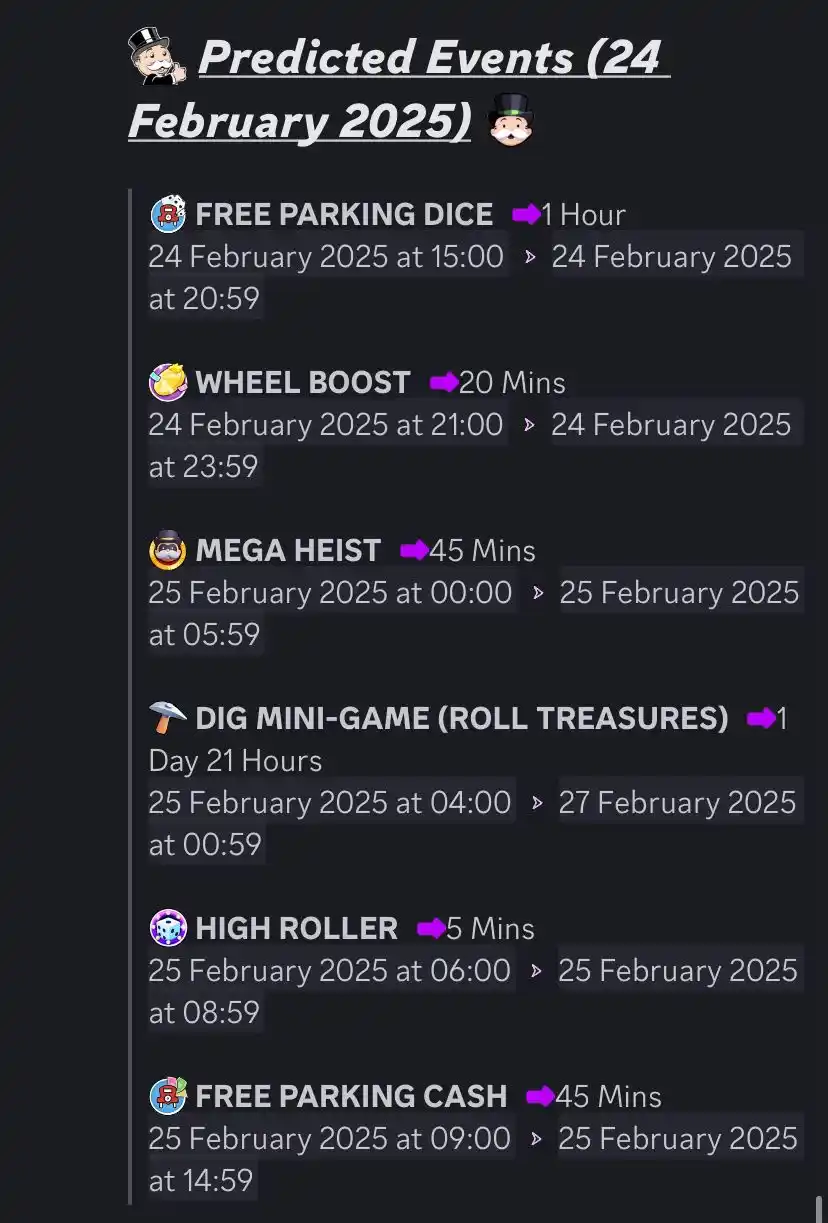
Task: Click the purple arrow next to Wheel Boost
Action: 444,382
